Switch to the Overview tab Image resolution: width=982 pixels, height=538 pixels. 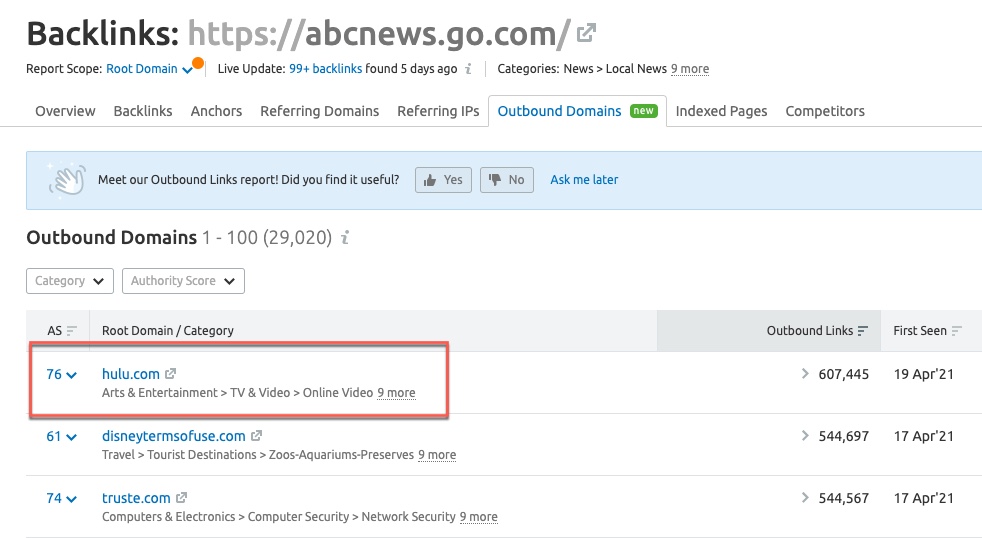click(x=65, y=111)
